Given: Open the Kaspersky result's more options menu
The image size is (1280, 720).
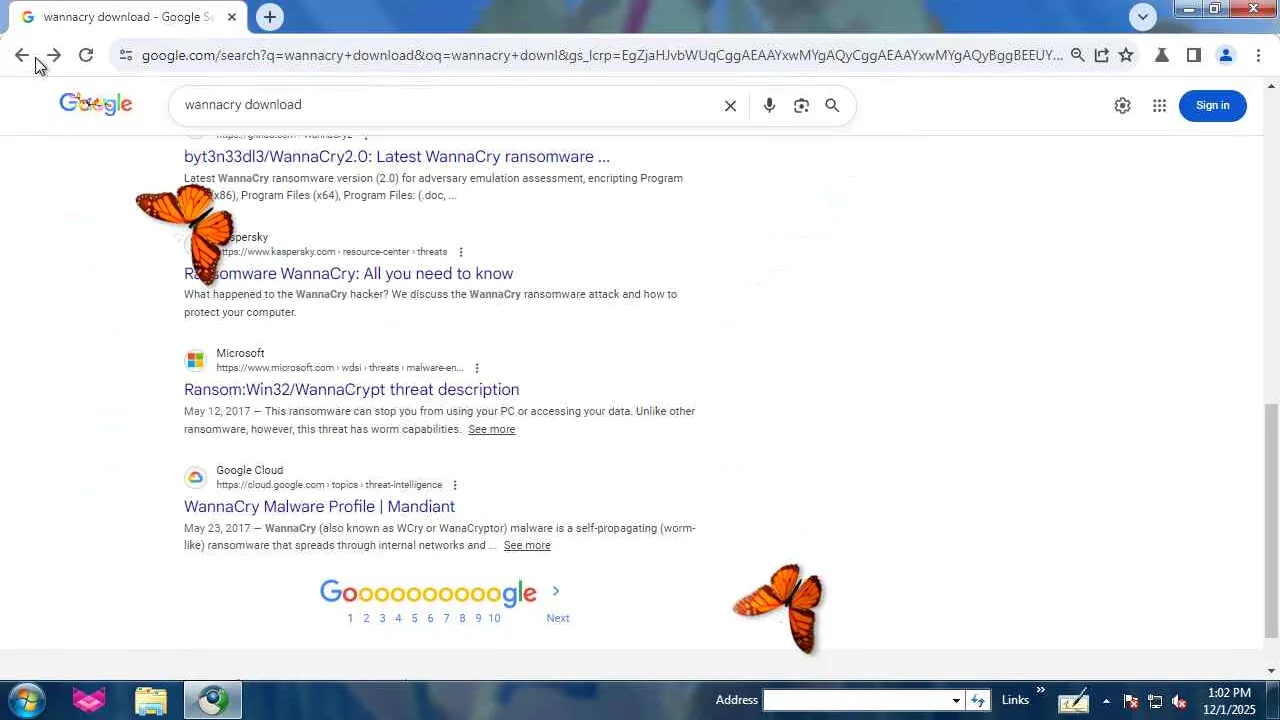Looking at the screenshot, I should tap(461, 252).
